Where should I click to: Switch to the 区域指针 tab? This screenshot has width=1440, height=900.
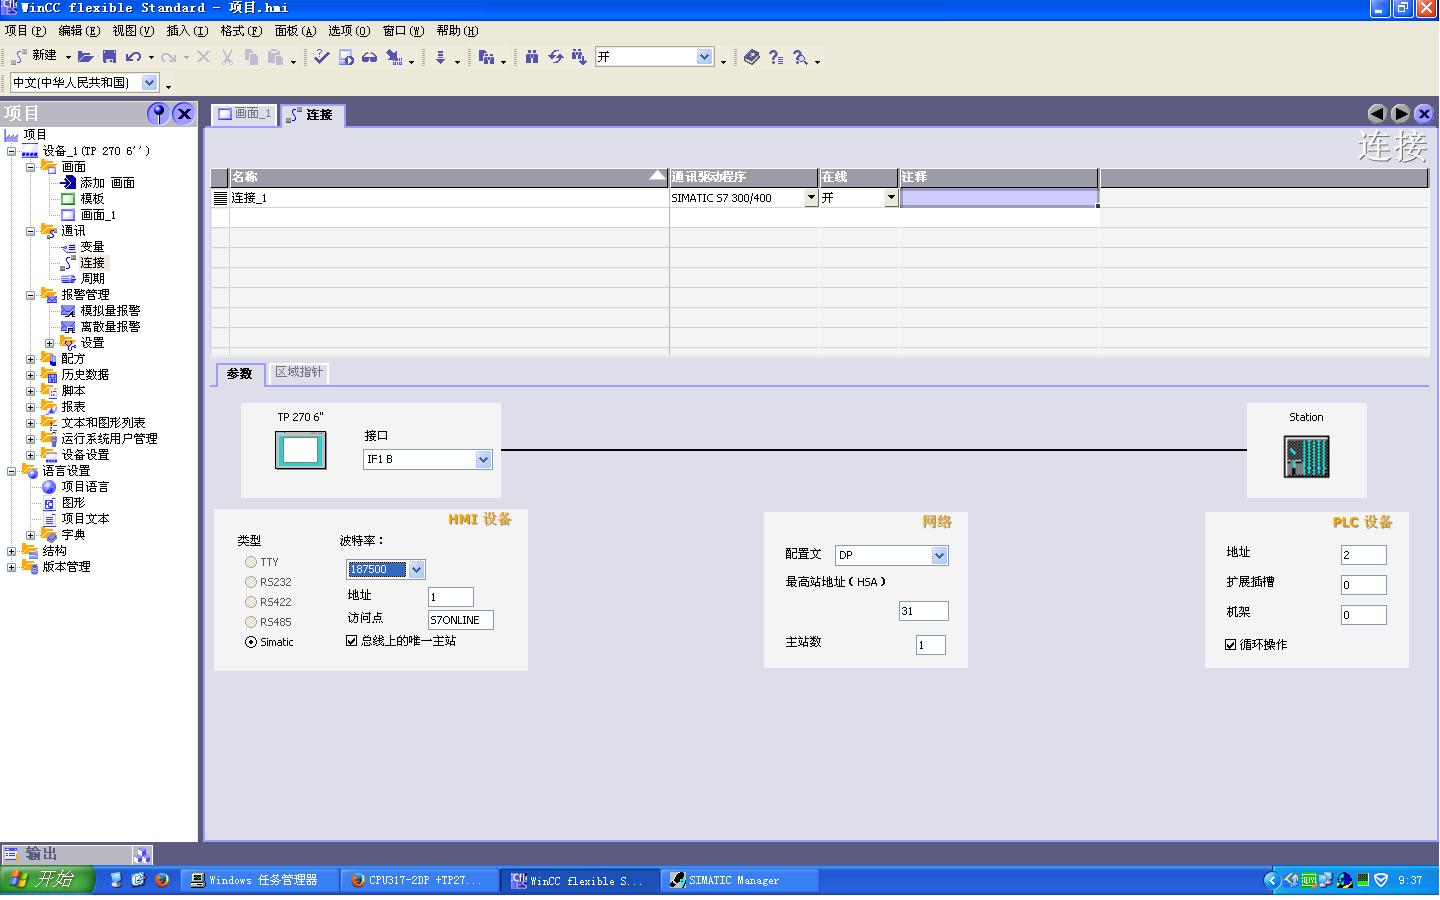coord(299,372)
